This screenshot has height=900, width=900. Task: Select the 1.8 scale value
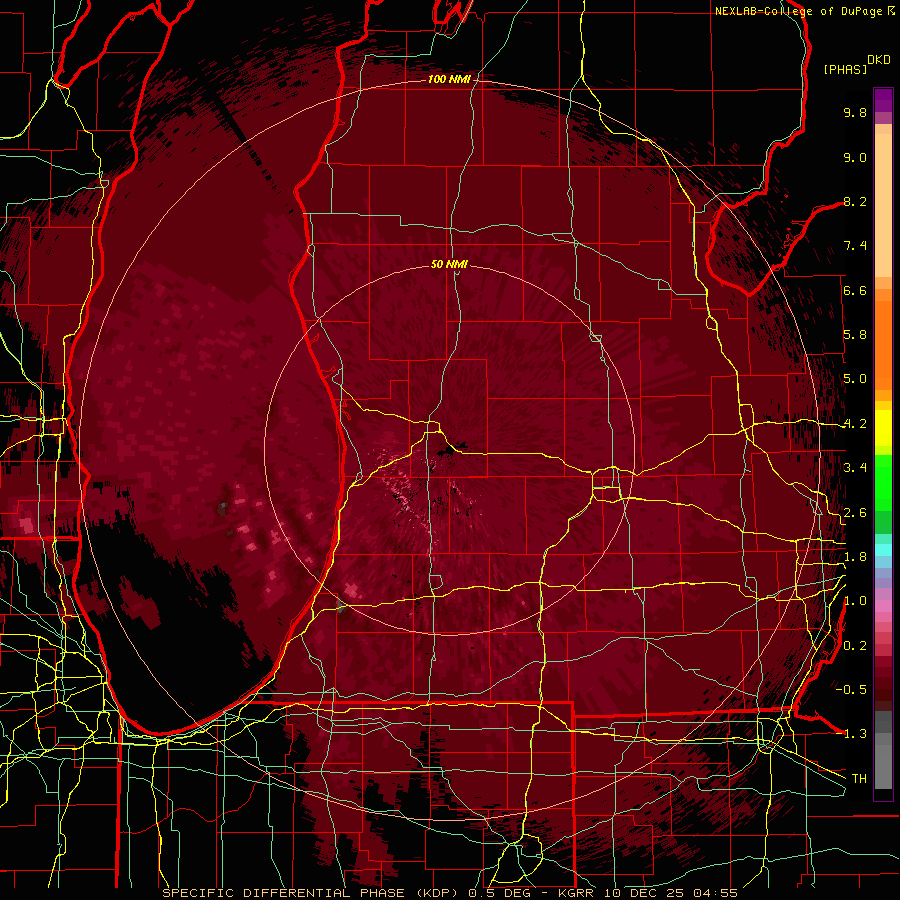point(855,557)
